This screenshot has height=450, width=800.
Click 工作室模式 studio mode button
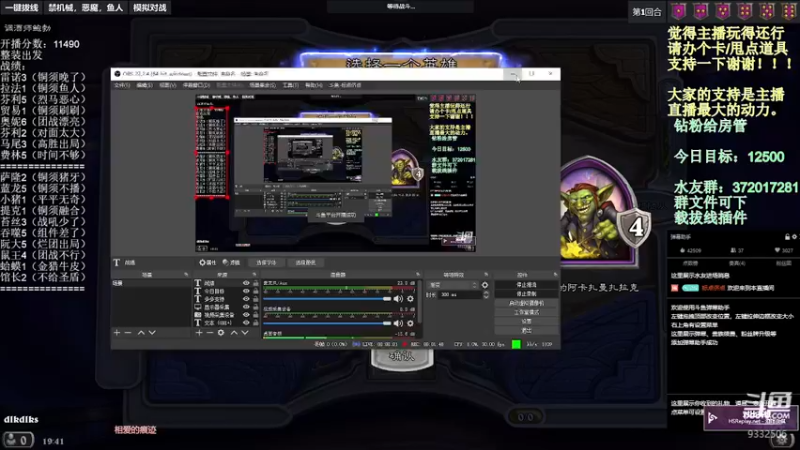point(527,312)
